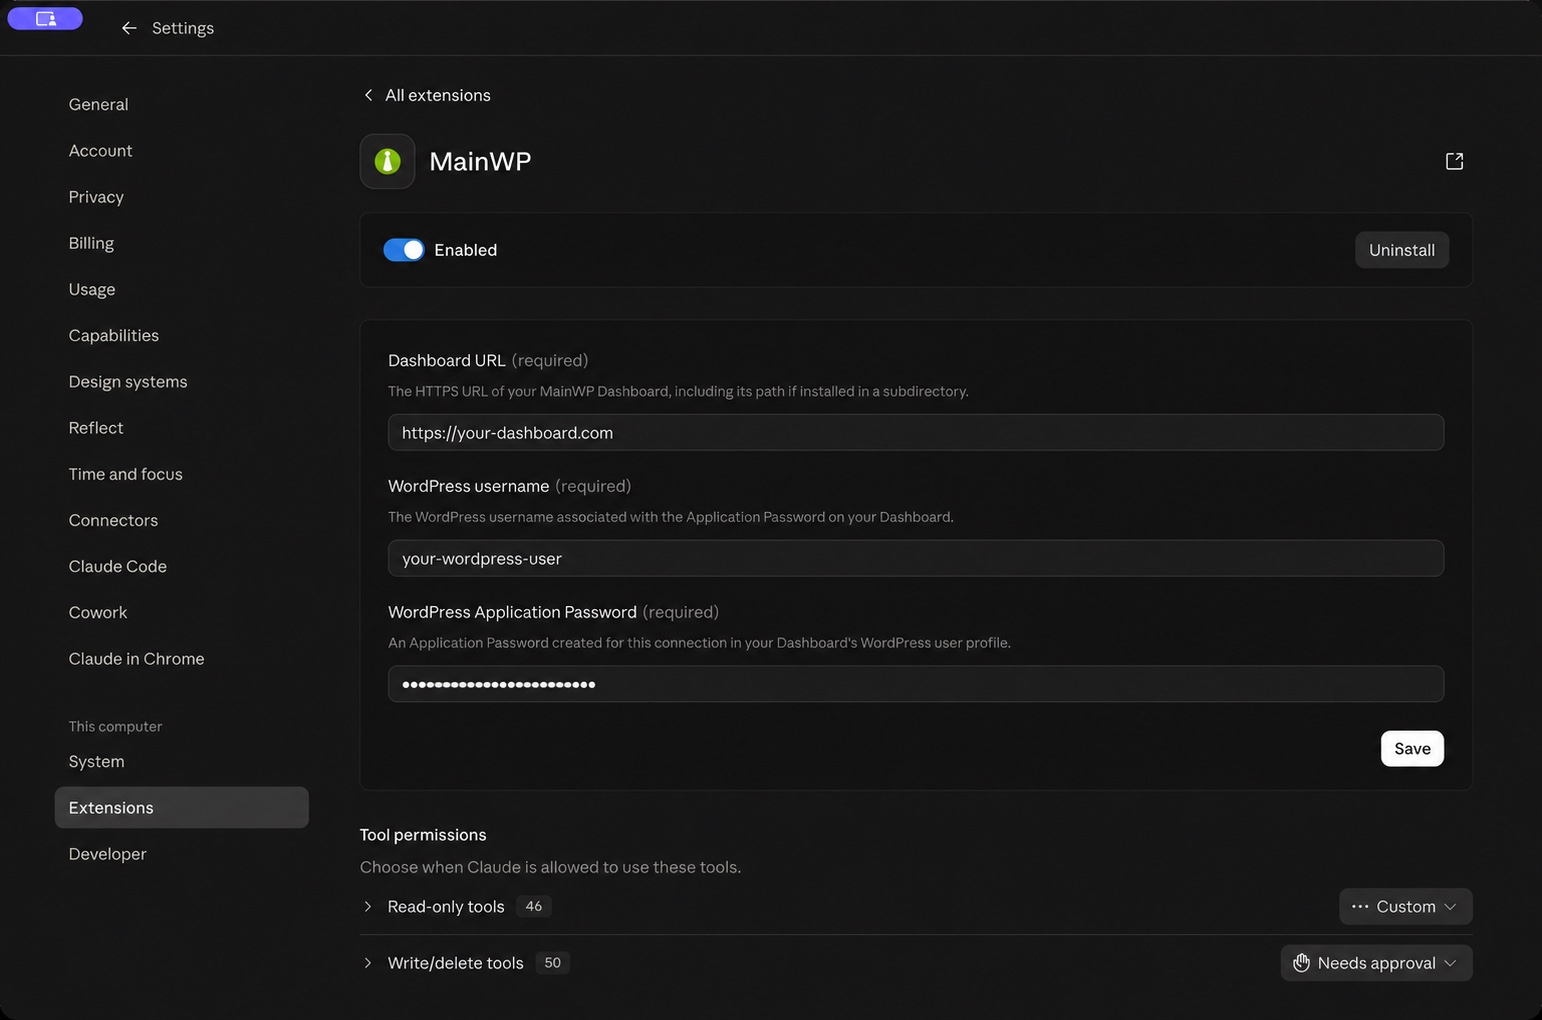This screenshot has width=1542, height=1020.
Task: Open the Capabilities section
Action: point(114,335)
